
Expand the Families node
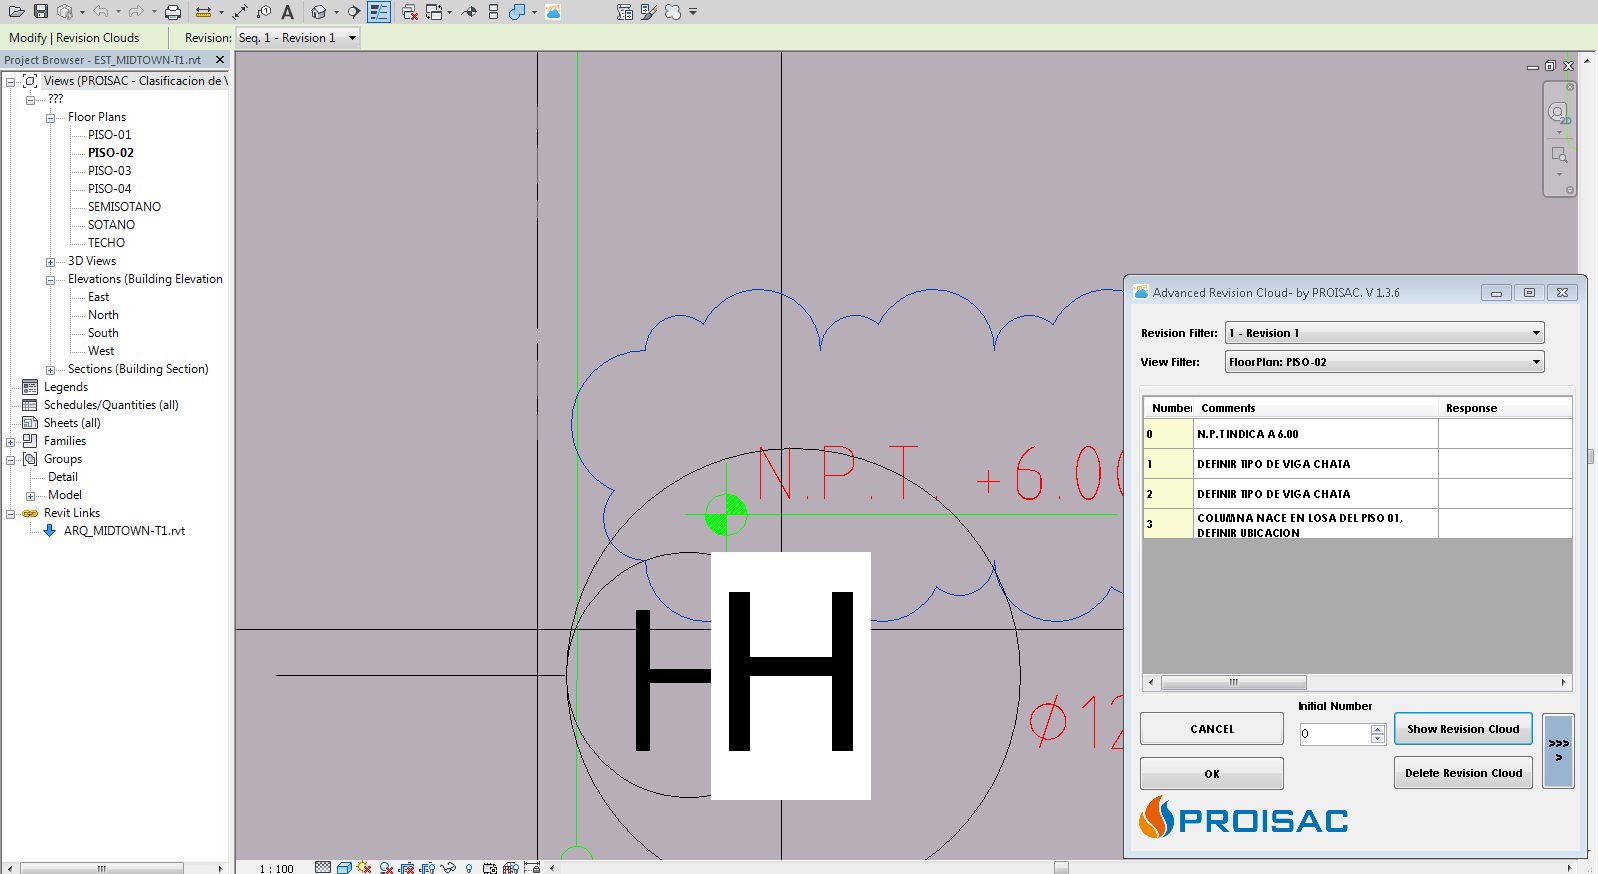[x=10, y=442]
